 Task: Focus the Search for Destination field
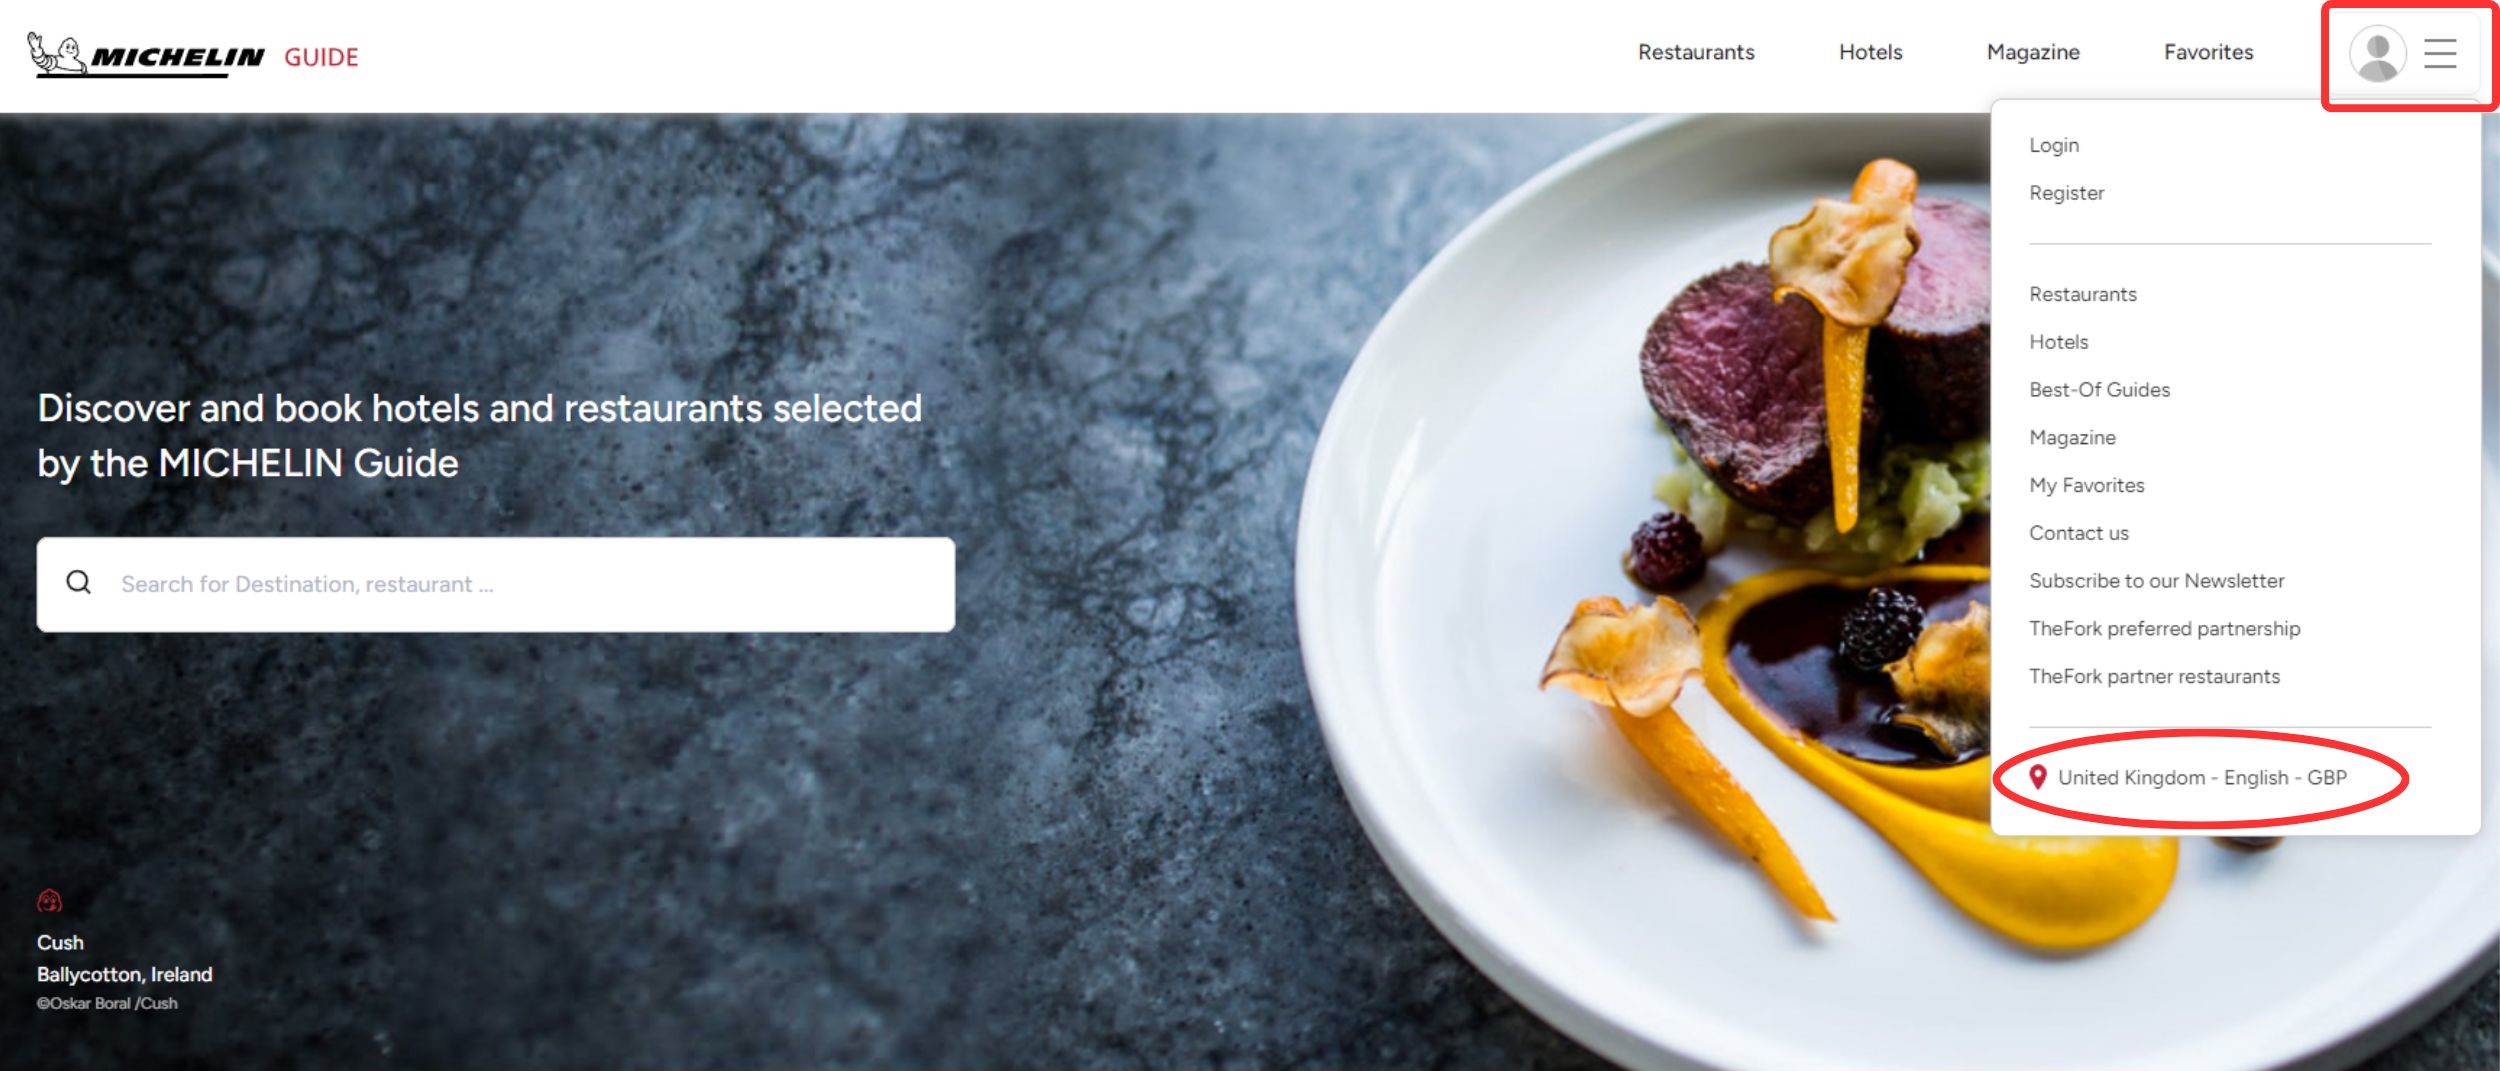[x=496, y=584]
